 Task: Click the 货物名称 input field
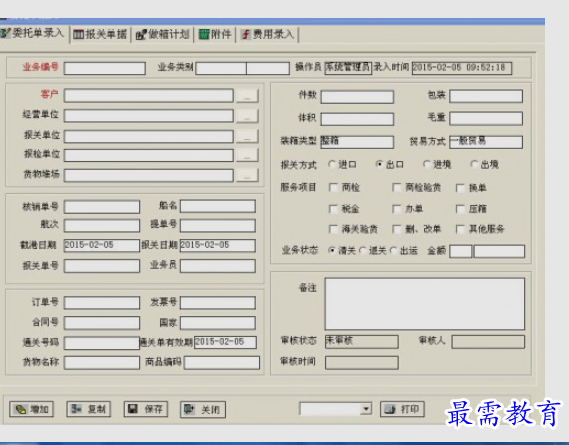(102, 363)
